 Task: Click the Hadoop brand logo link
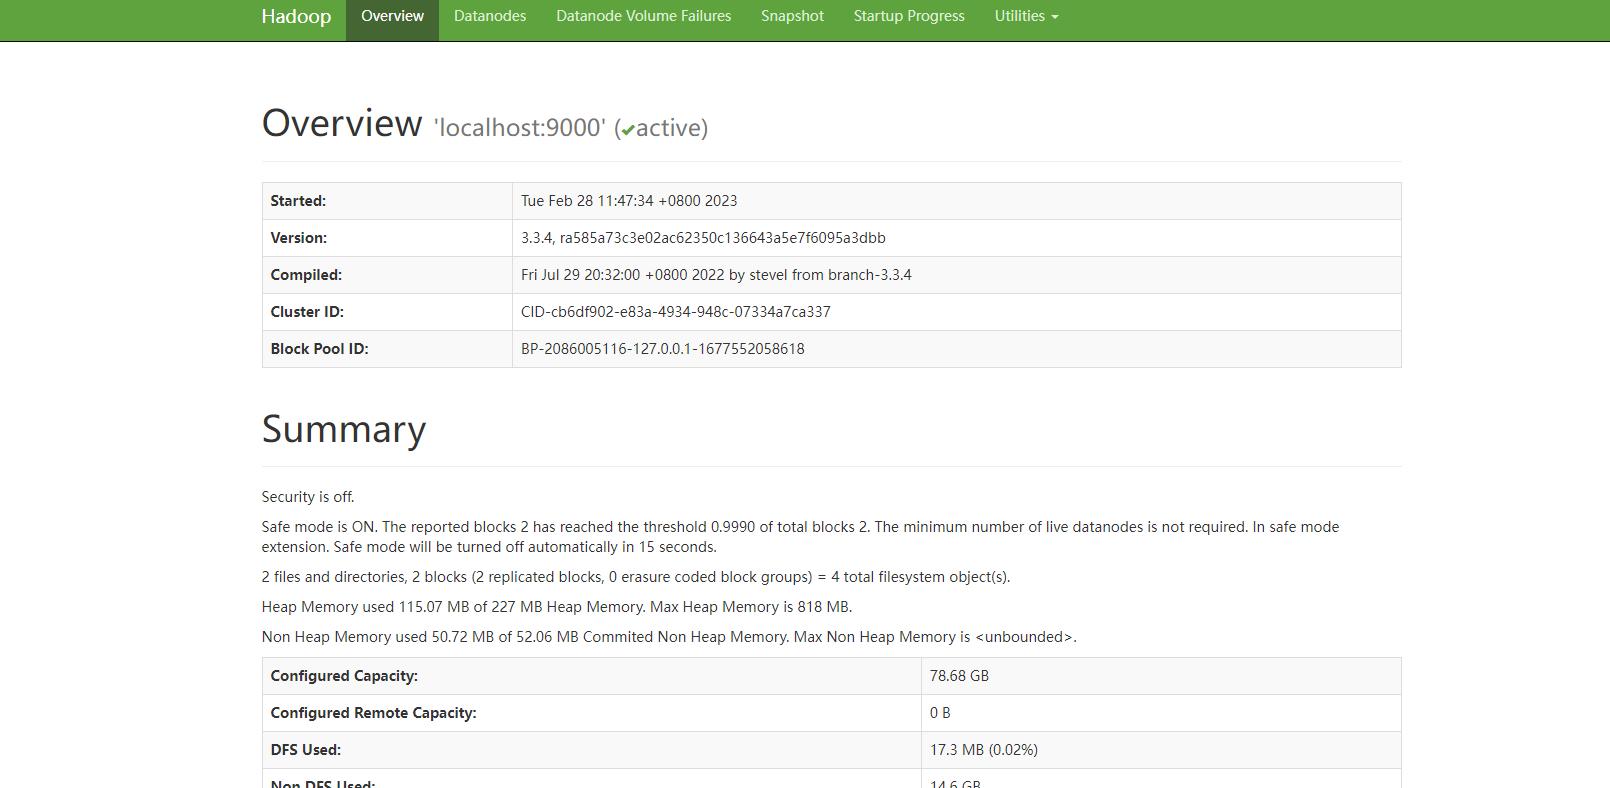296,17
